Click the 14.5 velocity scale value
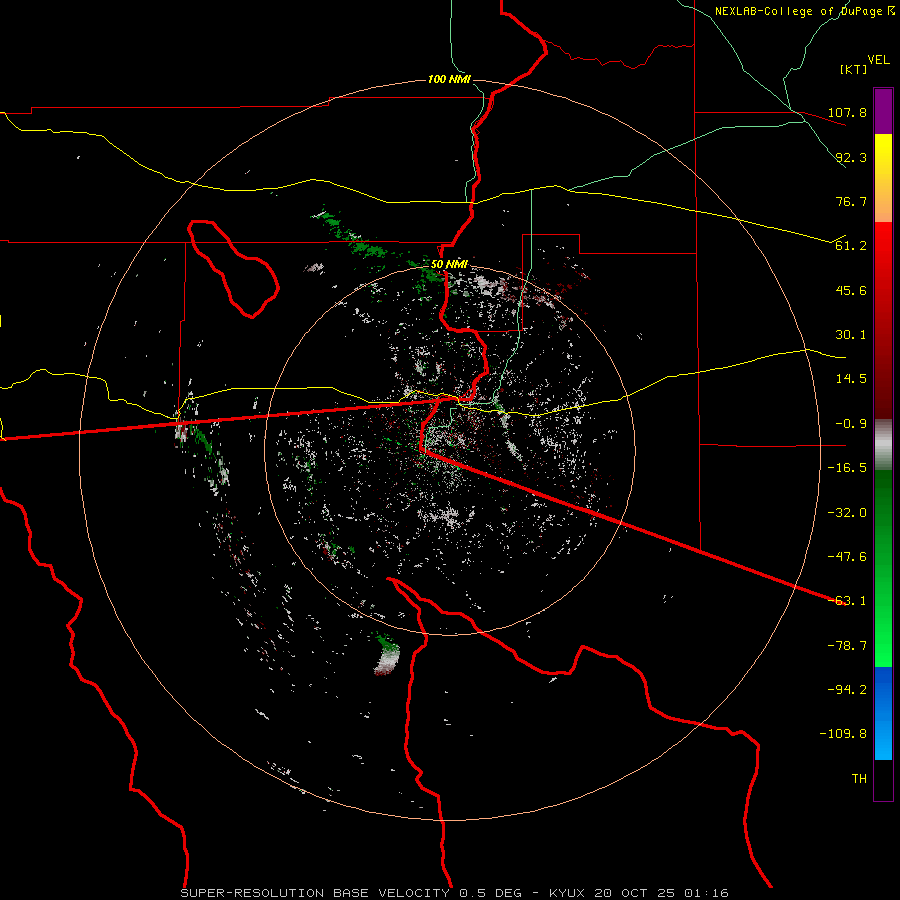The height and width of the screenshot is (900, 900). pos(851,379)
